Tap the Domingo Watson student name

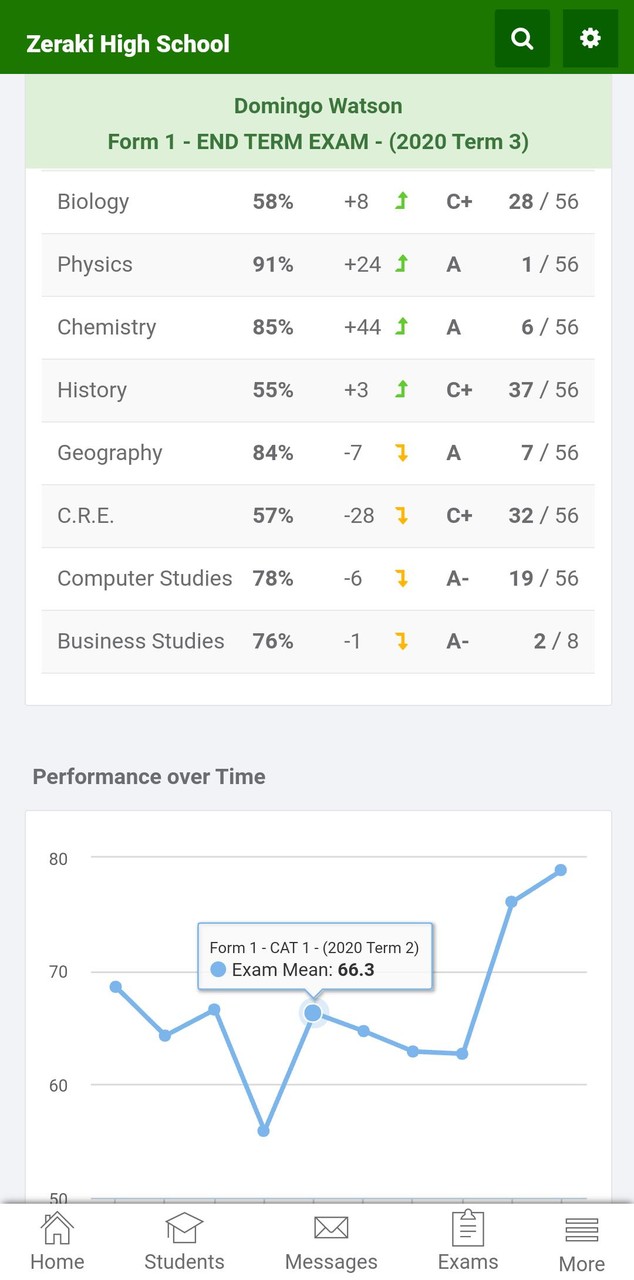318,106
